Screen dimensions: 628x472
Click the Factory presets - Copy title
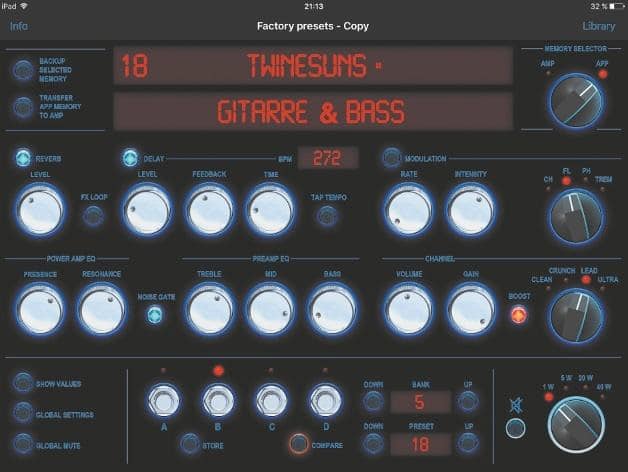313,26
